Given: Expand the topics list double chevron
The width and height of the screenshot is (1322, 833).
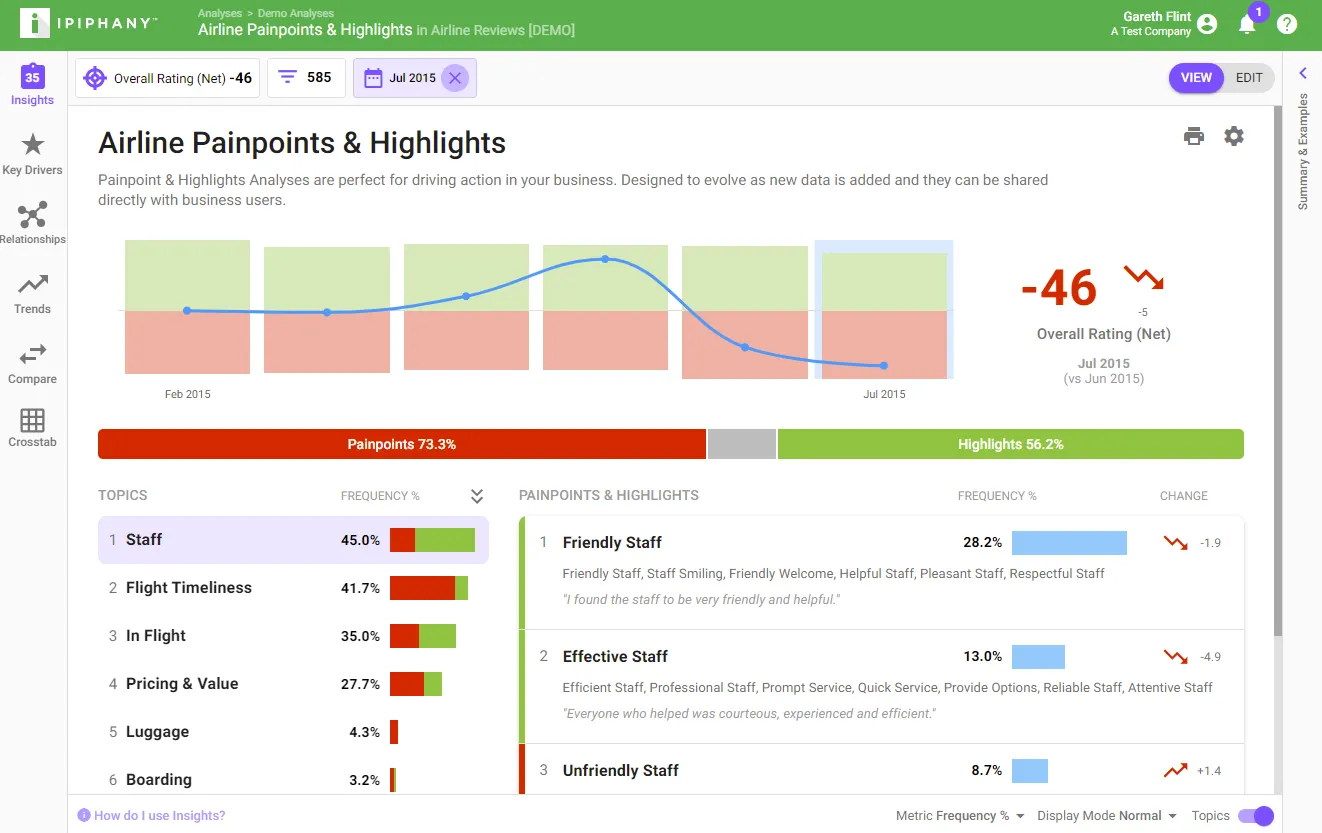Looking at the screenshot, I should point(477,496).
